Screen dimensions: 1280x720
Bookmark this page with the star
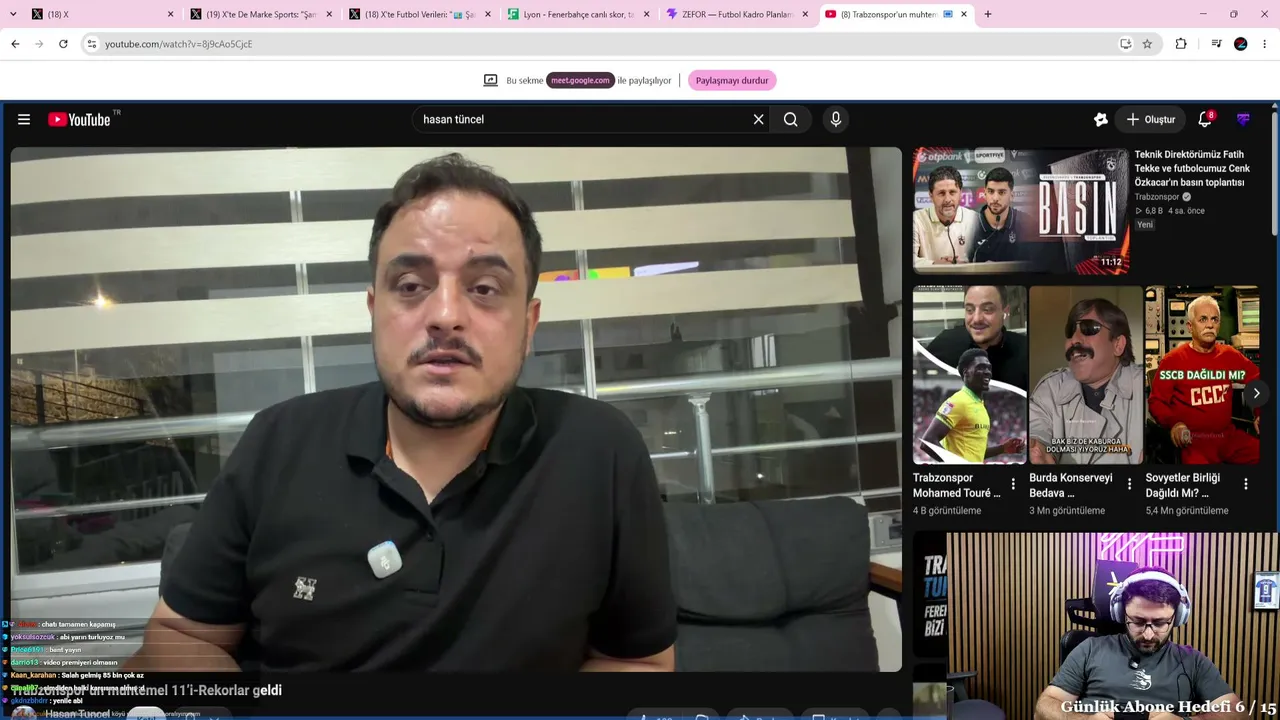pos(1147,44)
